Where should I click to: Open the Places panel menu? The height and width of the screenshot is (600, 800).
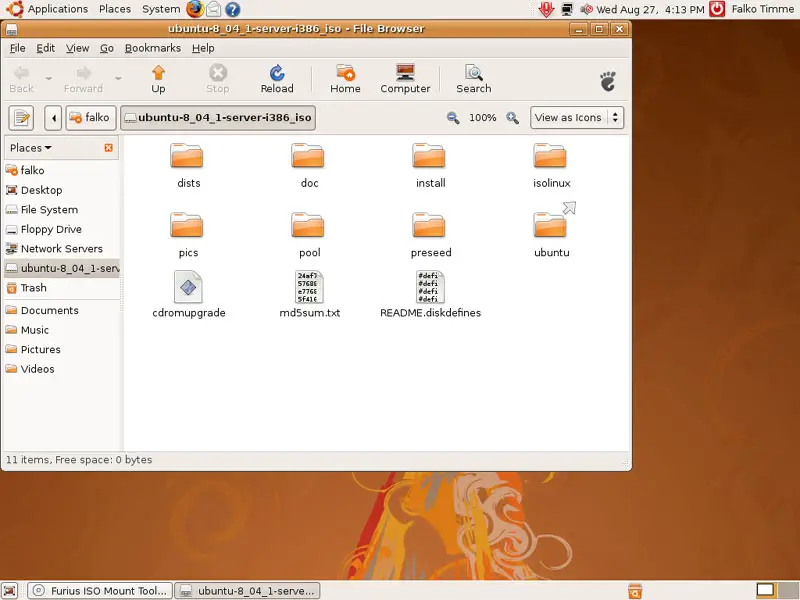[x=115, y=9]
